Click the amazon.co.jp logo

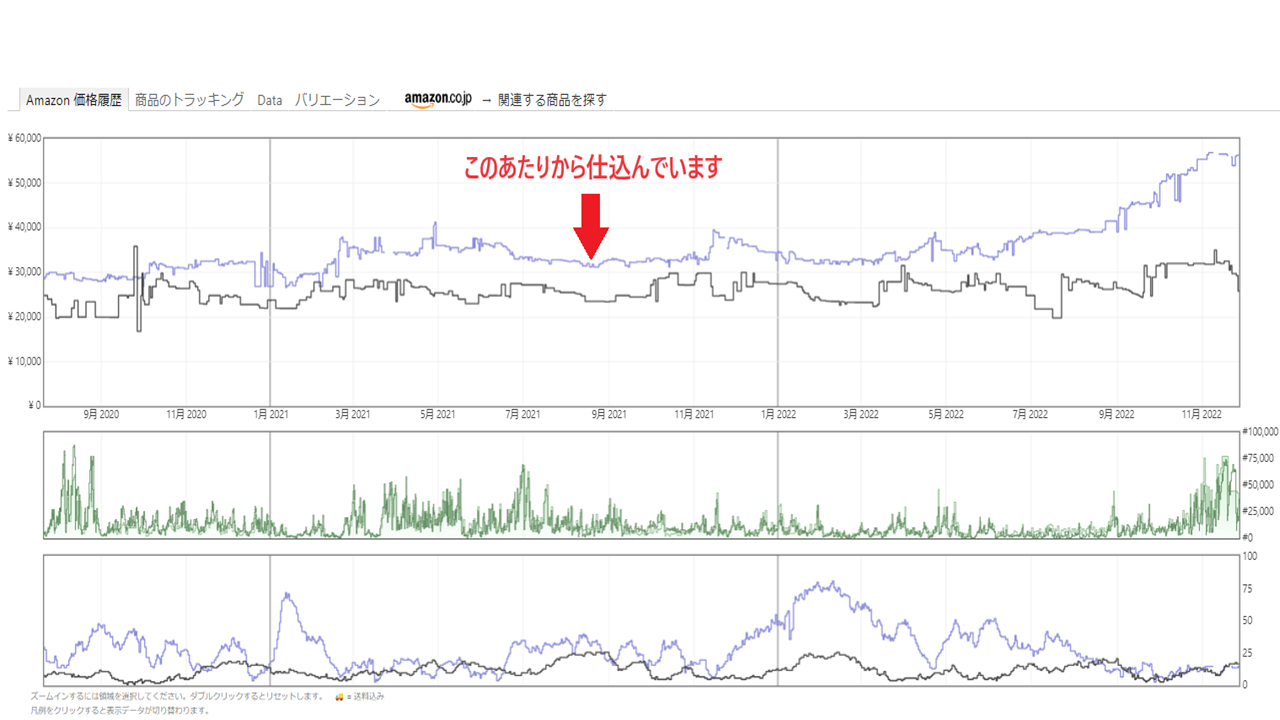click(438, 100)
